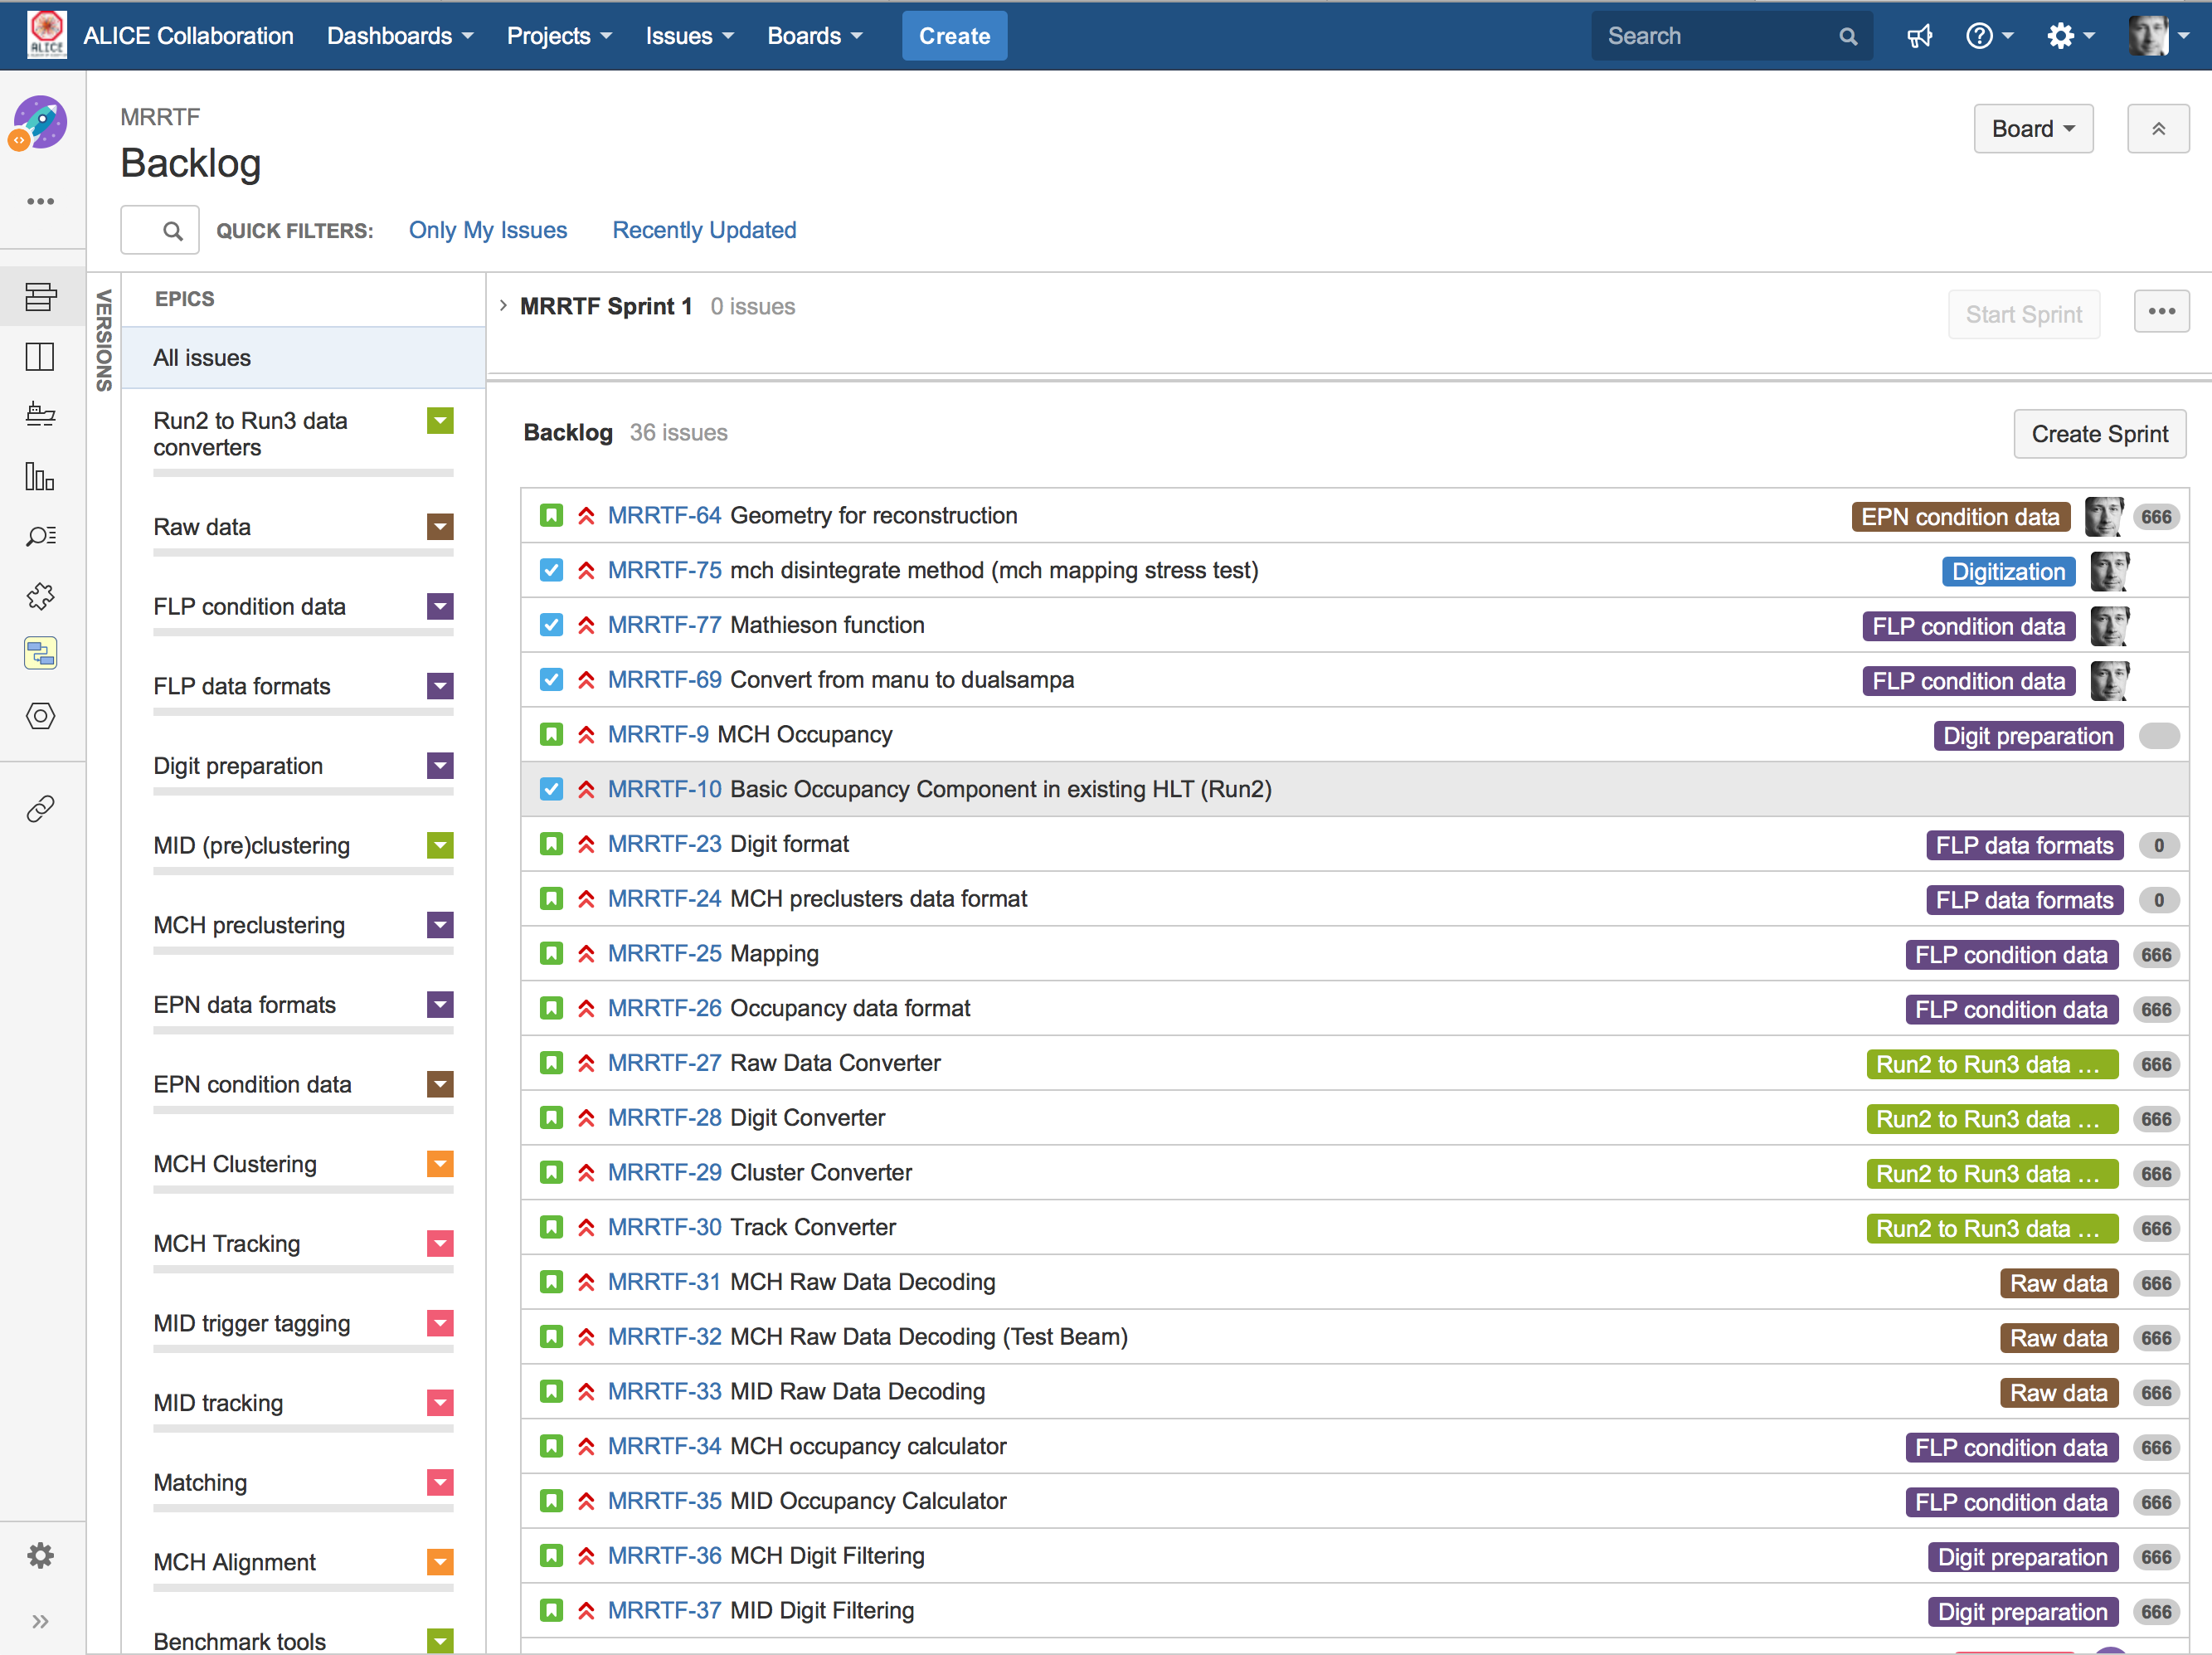Click the top Search input field
This screenshot has width=2212, height=1655.
pos(1715,36)
